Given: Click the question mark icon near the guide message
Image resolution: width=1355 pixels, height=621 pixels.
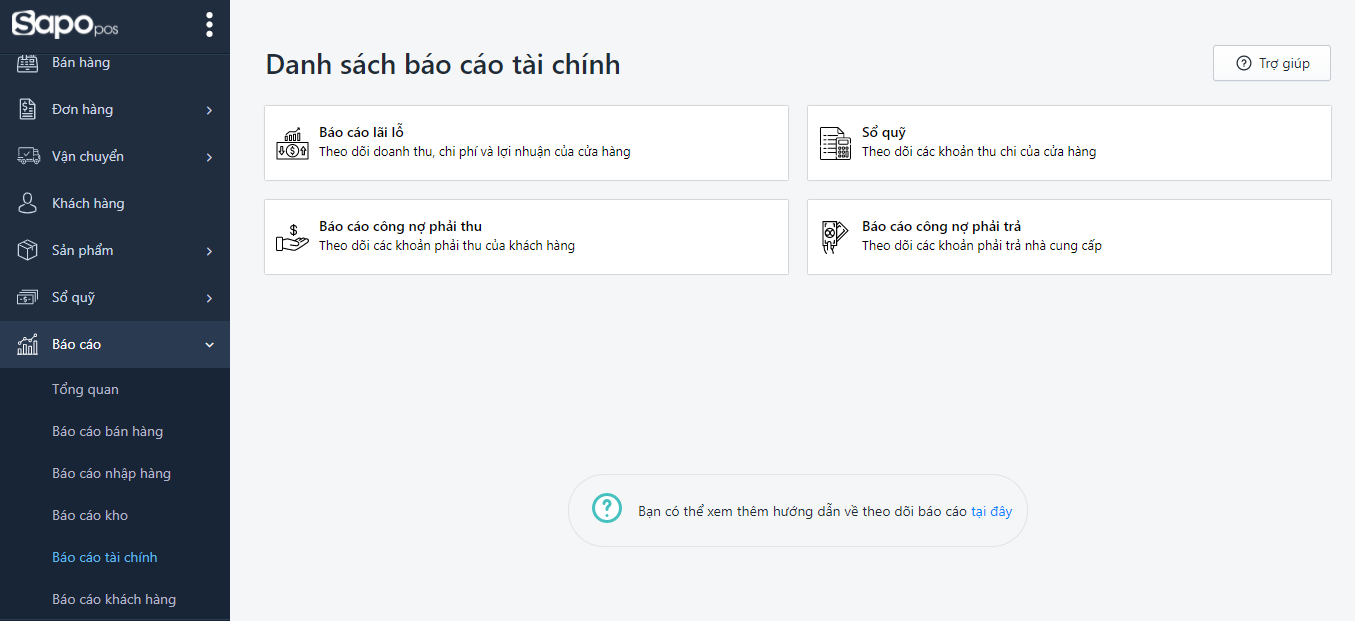Looking at the screenshot, I should pos(606,509).
